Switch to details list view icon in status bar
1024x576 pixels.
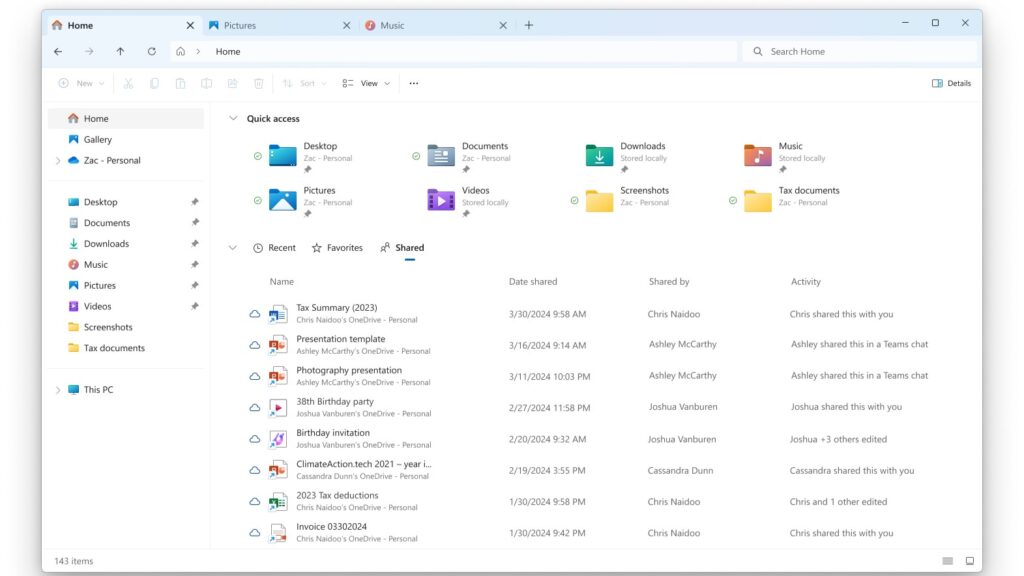(947, 561)
